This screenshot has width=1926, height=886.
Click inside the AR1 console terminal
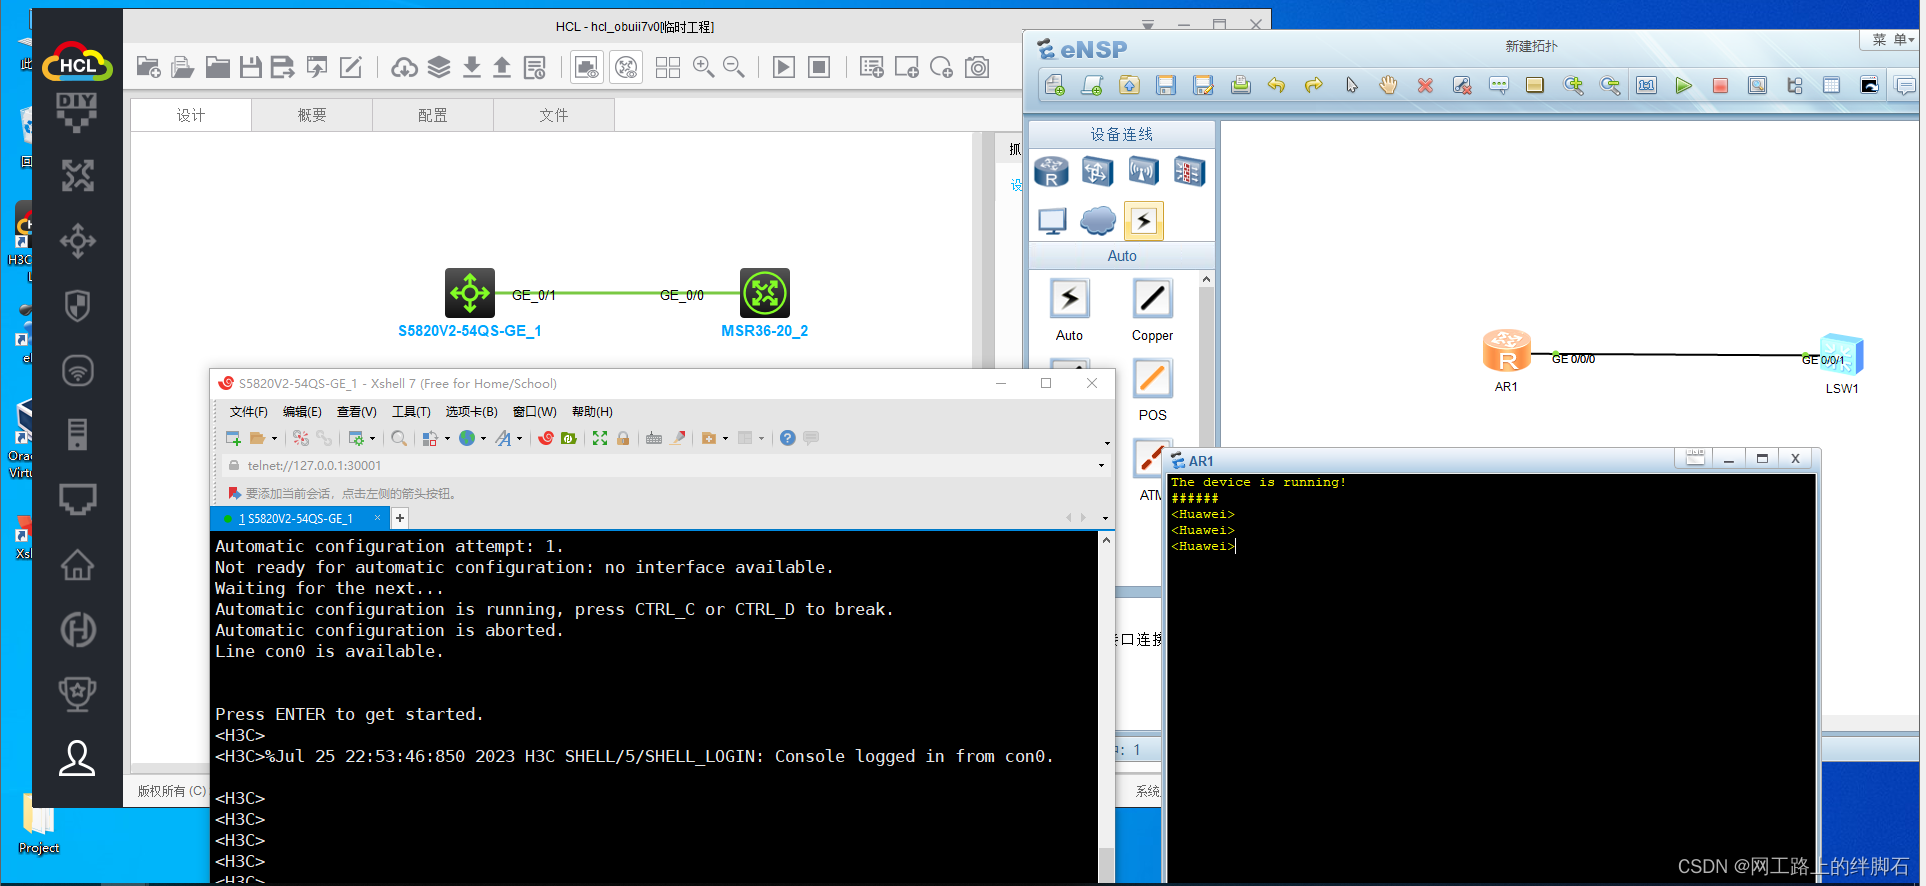coord(1491,680)
